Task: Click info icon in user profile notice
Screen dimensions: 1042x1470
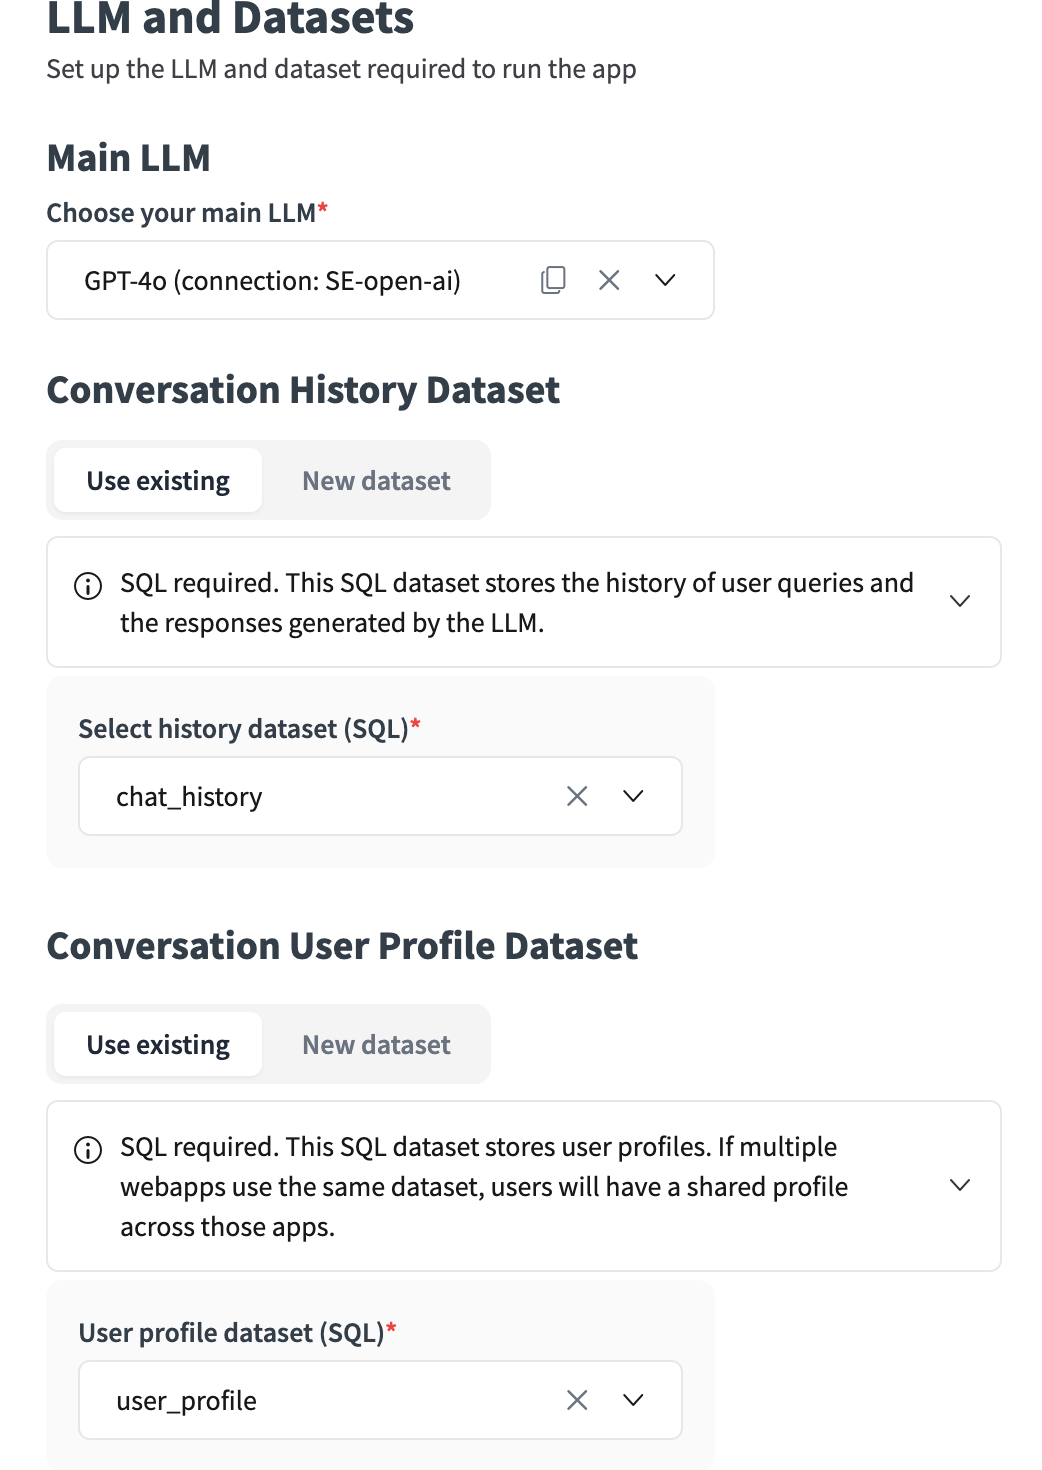Action: (x=88, y=1150)
